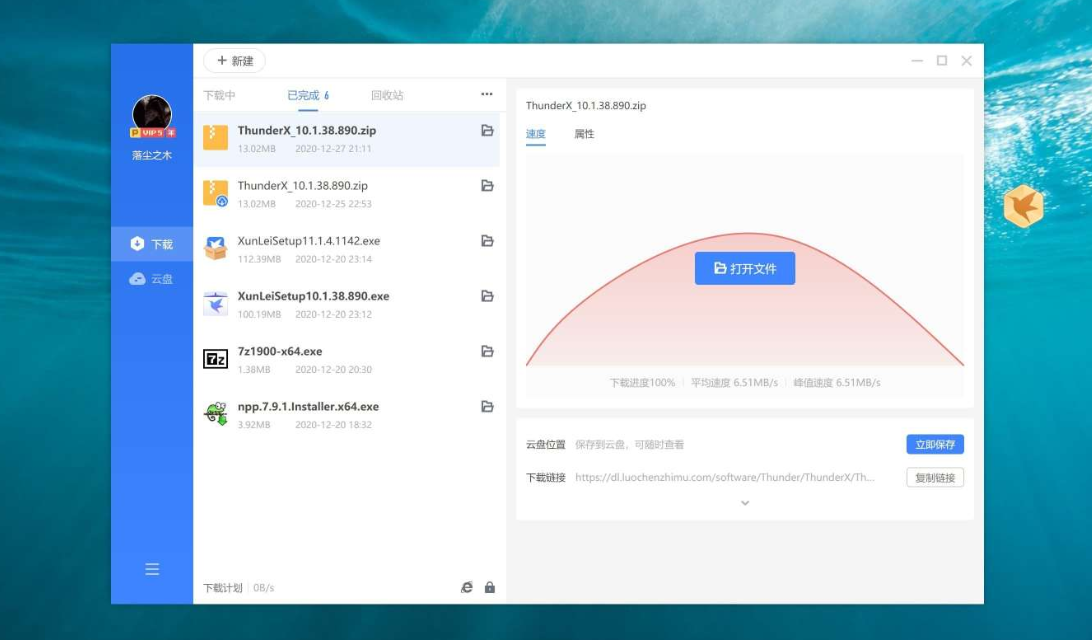Open folder for first ThunderX_10.1.38.890.zip entry

487,131
